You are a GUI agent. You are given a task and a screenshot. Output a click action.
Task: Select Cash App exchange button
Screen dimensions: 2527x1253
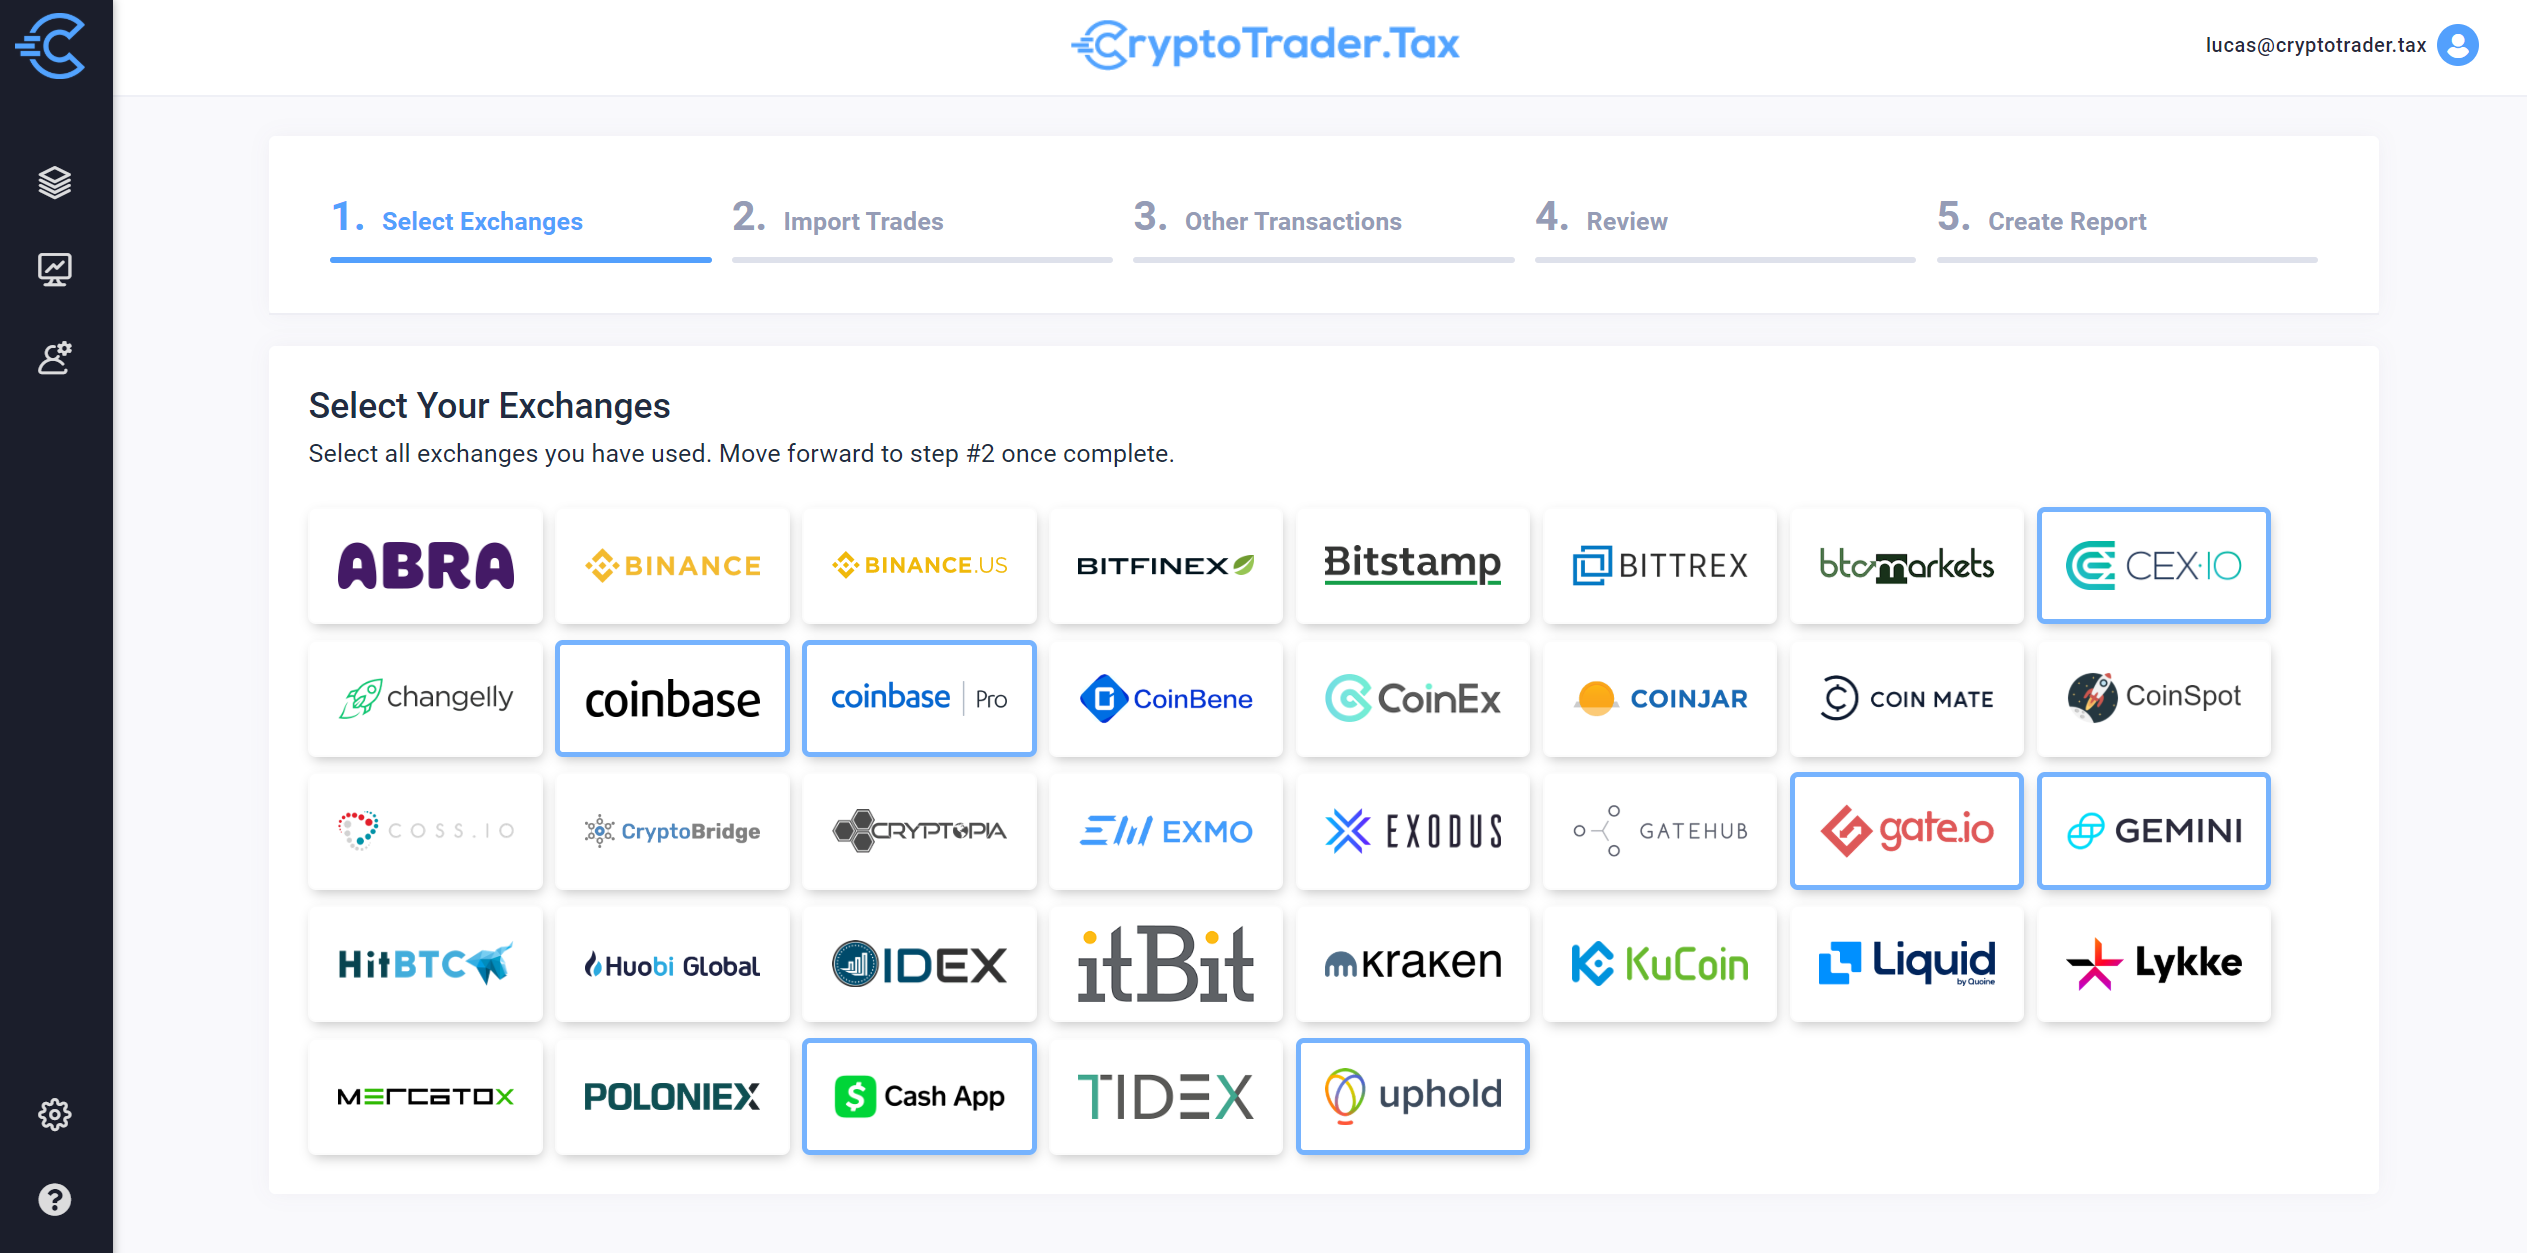pyautogui.click(x=919, y=1095)
